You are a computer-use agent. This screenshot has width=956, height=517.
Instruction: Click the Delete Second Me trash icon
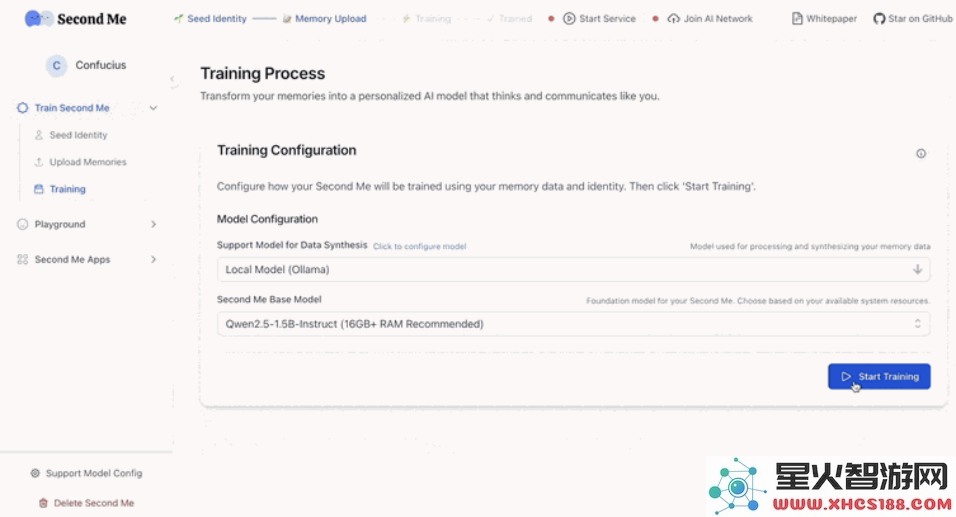[x=43, y=503]
